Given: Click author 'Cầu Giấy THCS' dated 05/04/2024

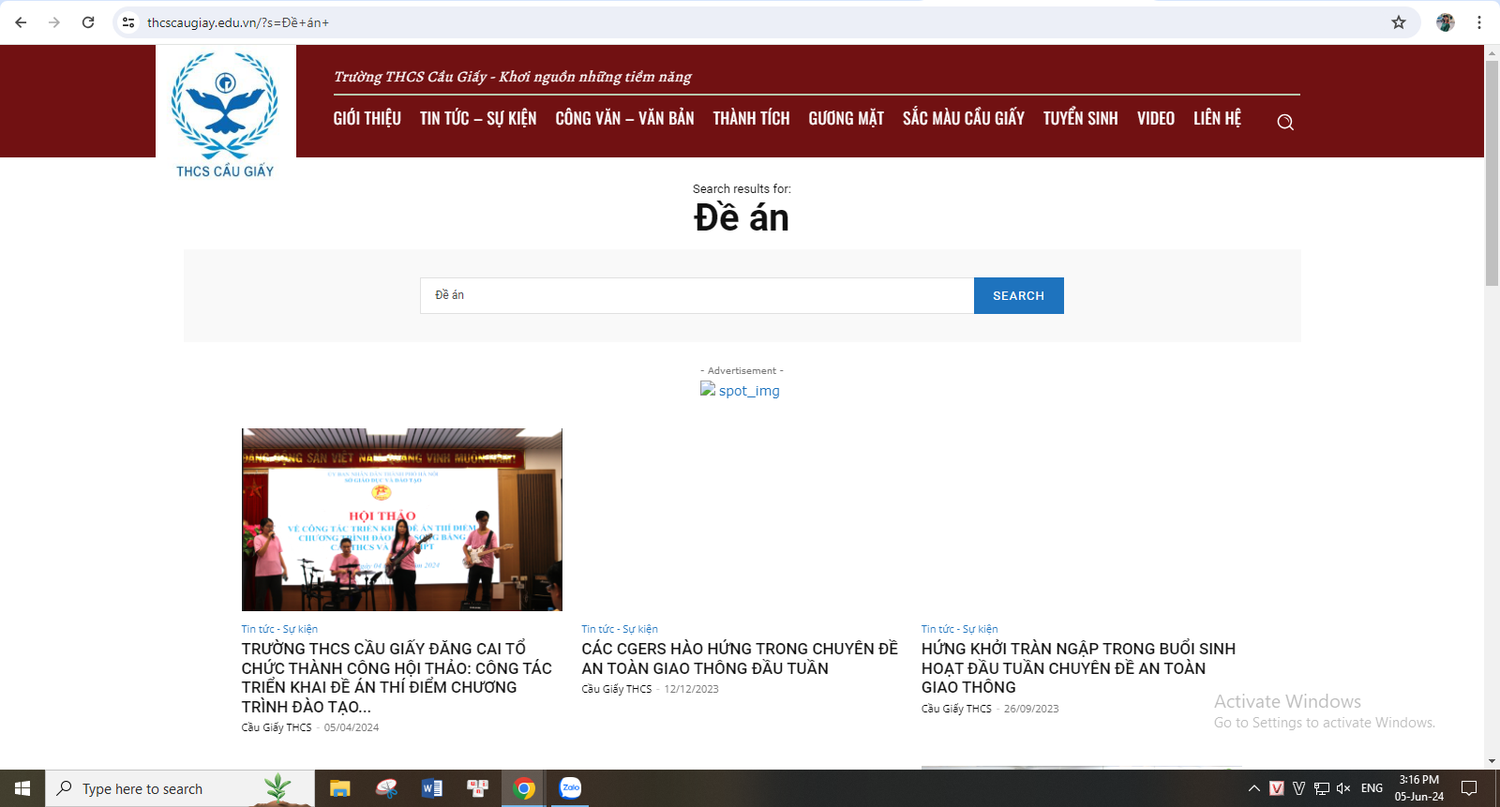Looking at the screenshot, I should (x=277, y=727).
